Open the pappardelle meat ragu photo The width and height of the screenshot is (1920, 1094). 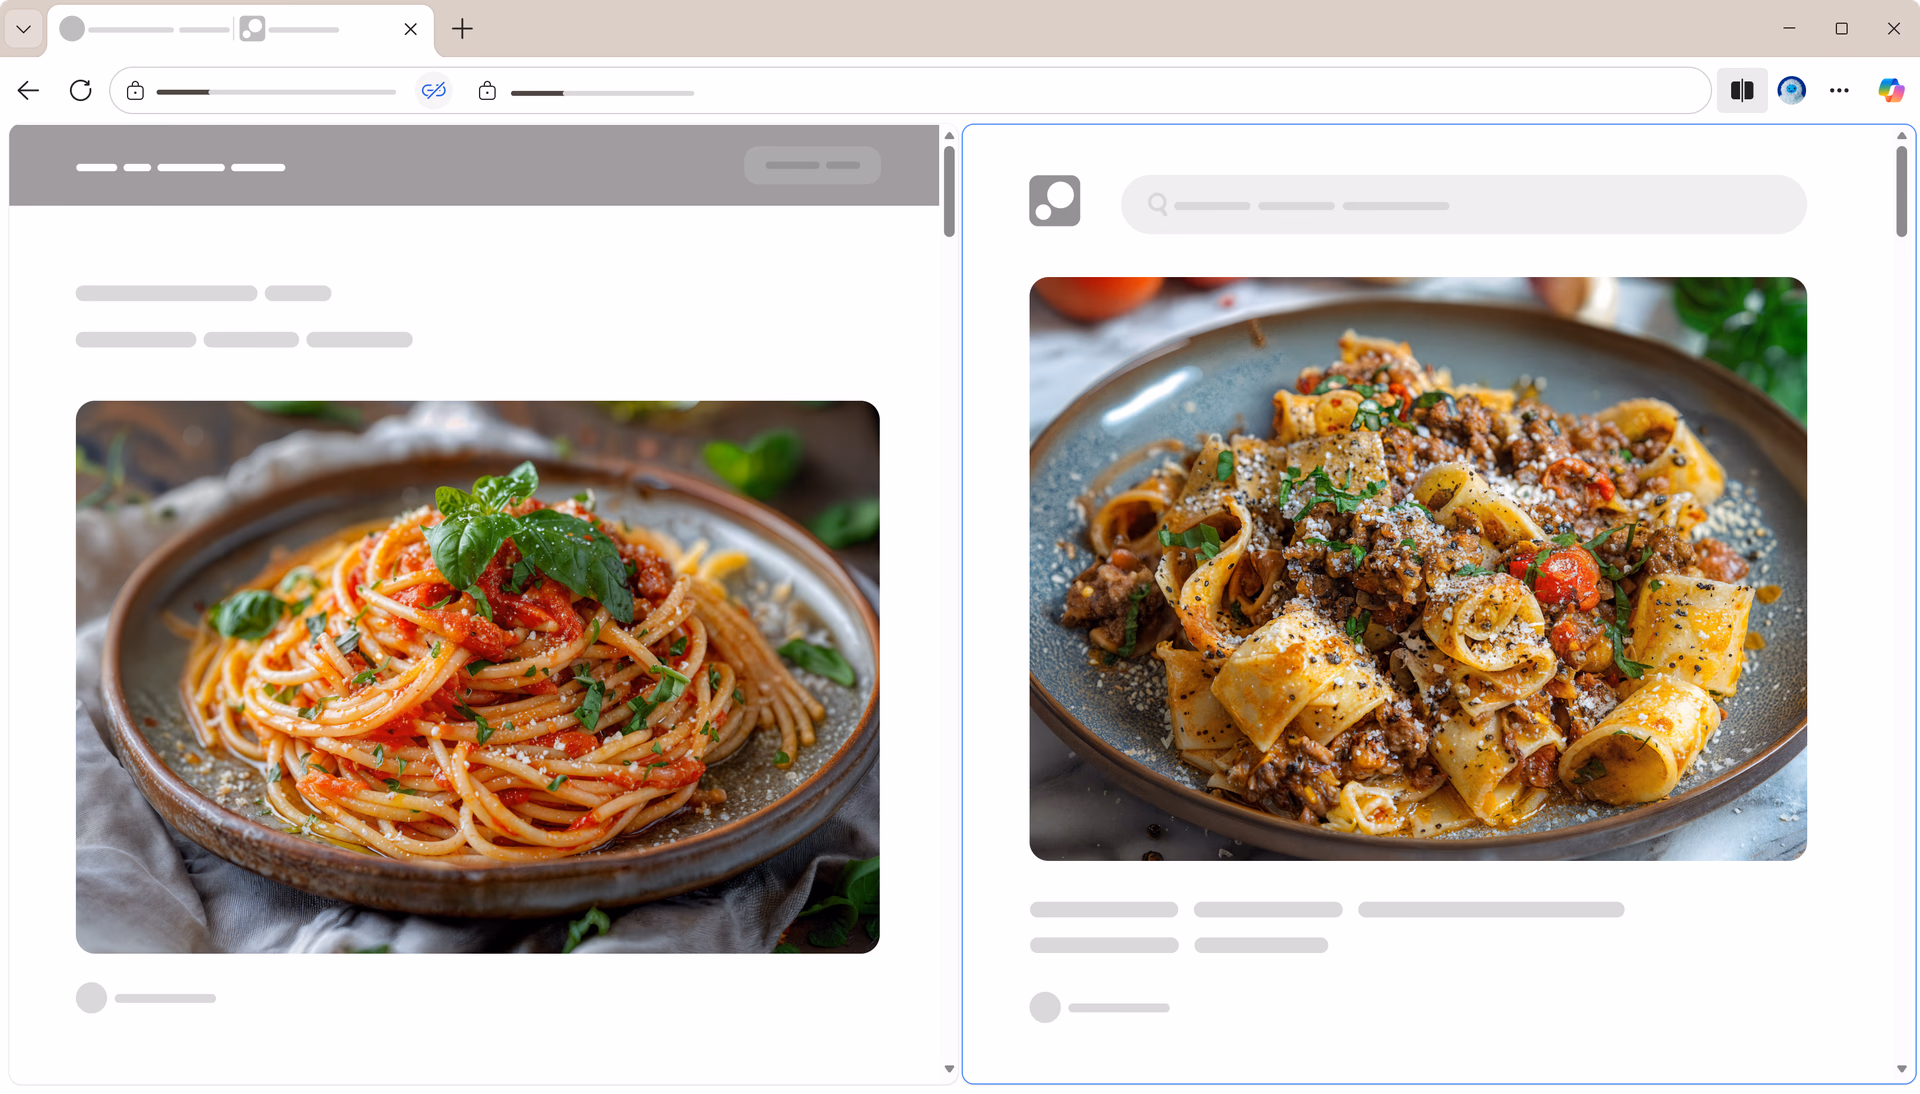click(1417, 568)
